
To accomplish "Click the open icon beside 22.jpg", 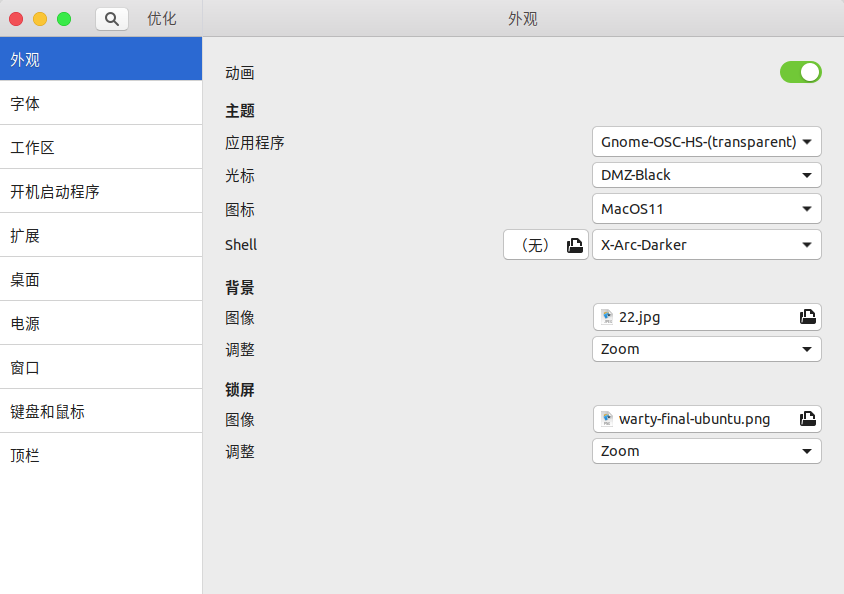I will click(x=807, y=317).
